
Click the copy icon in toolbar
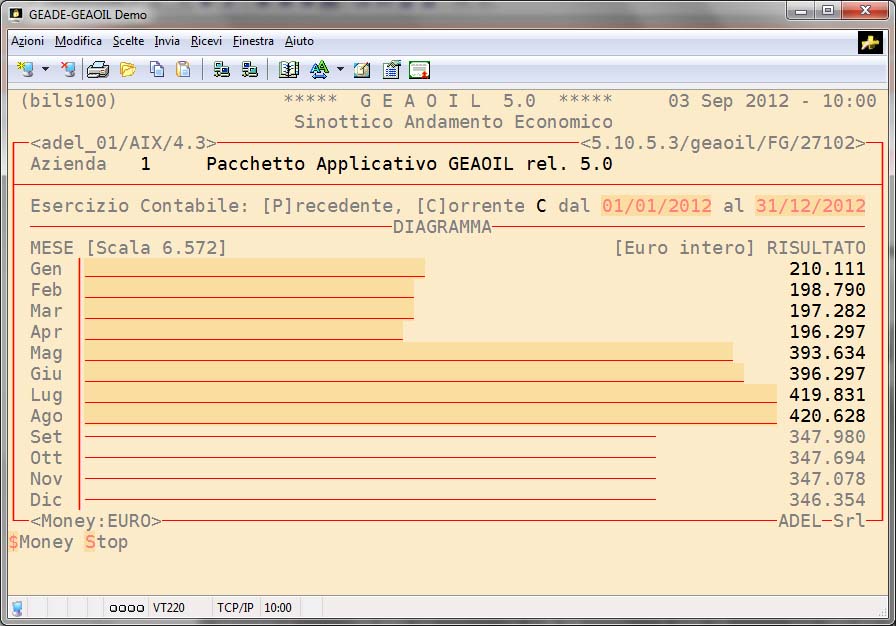157,70
